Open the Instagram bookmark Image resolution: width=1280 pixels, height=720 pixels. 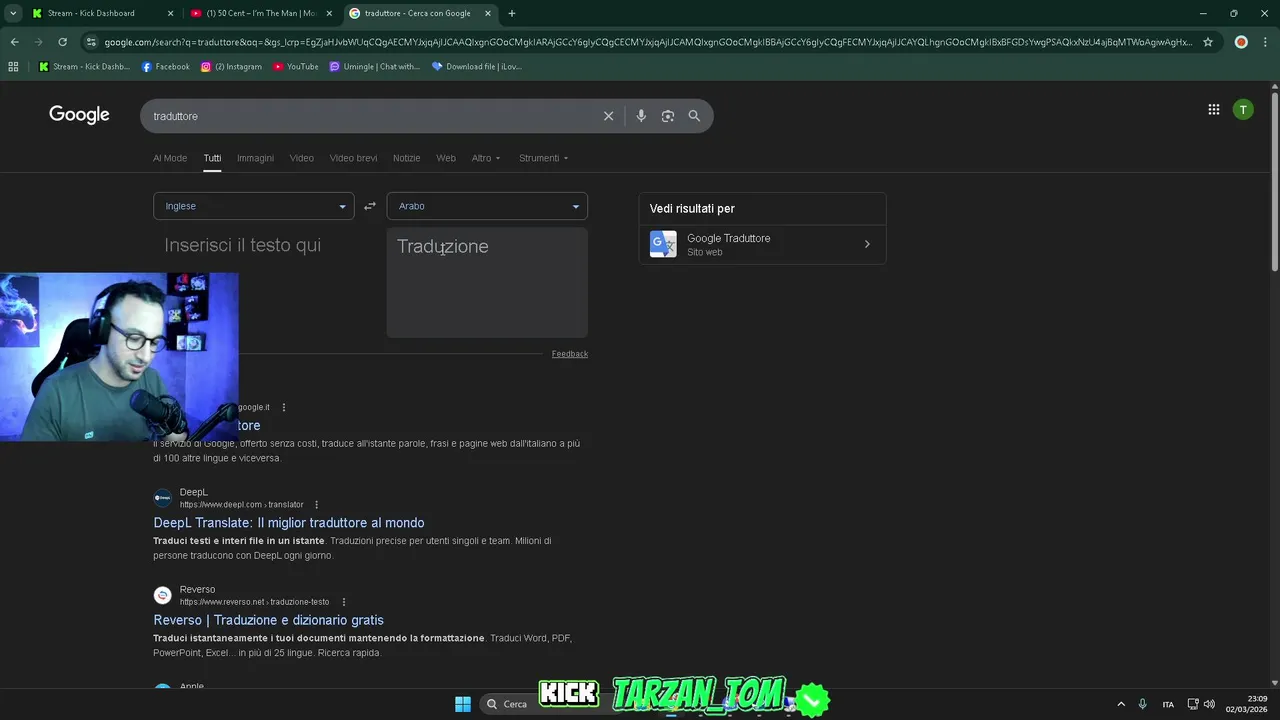tap(231, 67)
